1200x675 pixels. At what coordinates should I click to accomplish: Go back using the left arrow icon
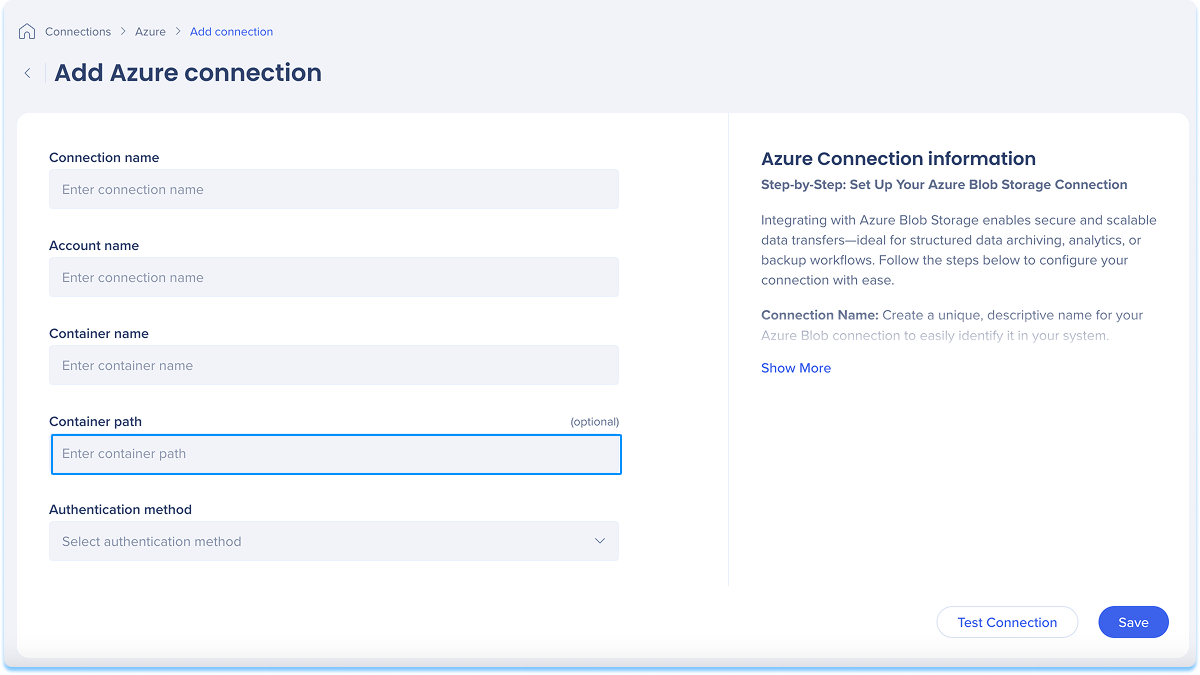coord(28,73)
